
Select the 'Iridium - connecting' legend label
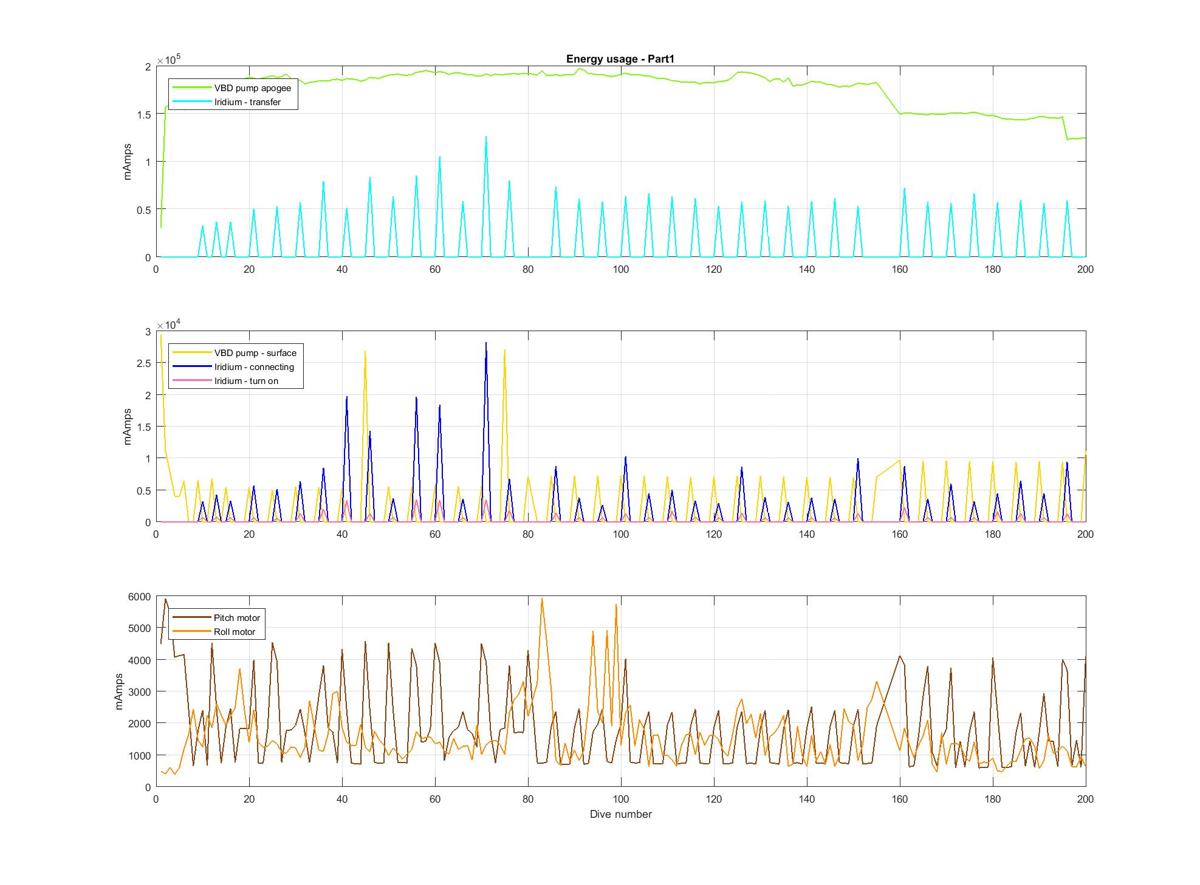[x=254, y=367]
